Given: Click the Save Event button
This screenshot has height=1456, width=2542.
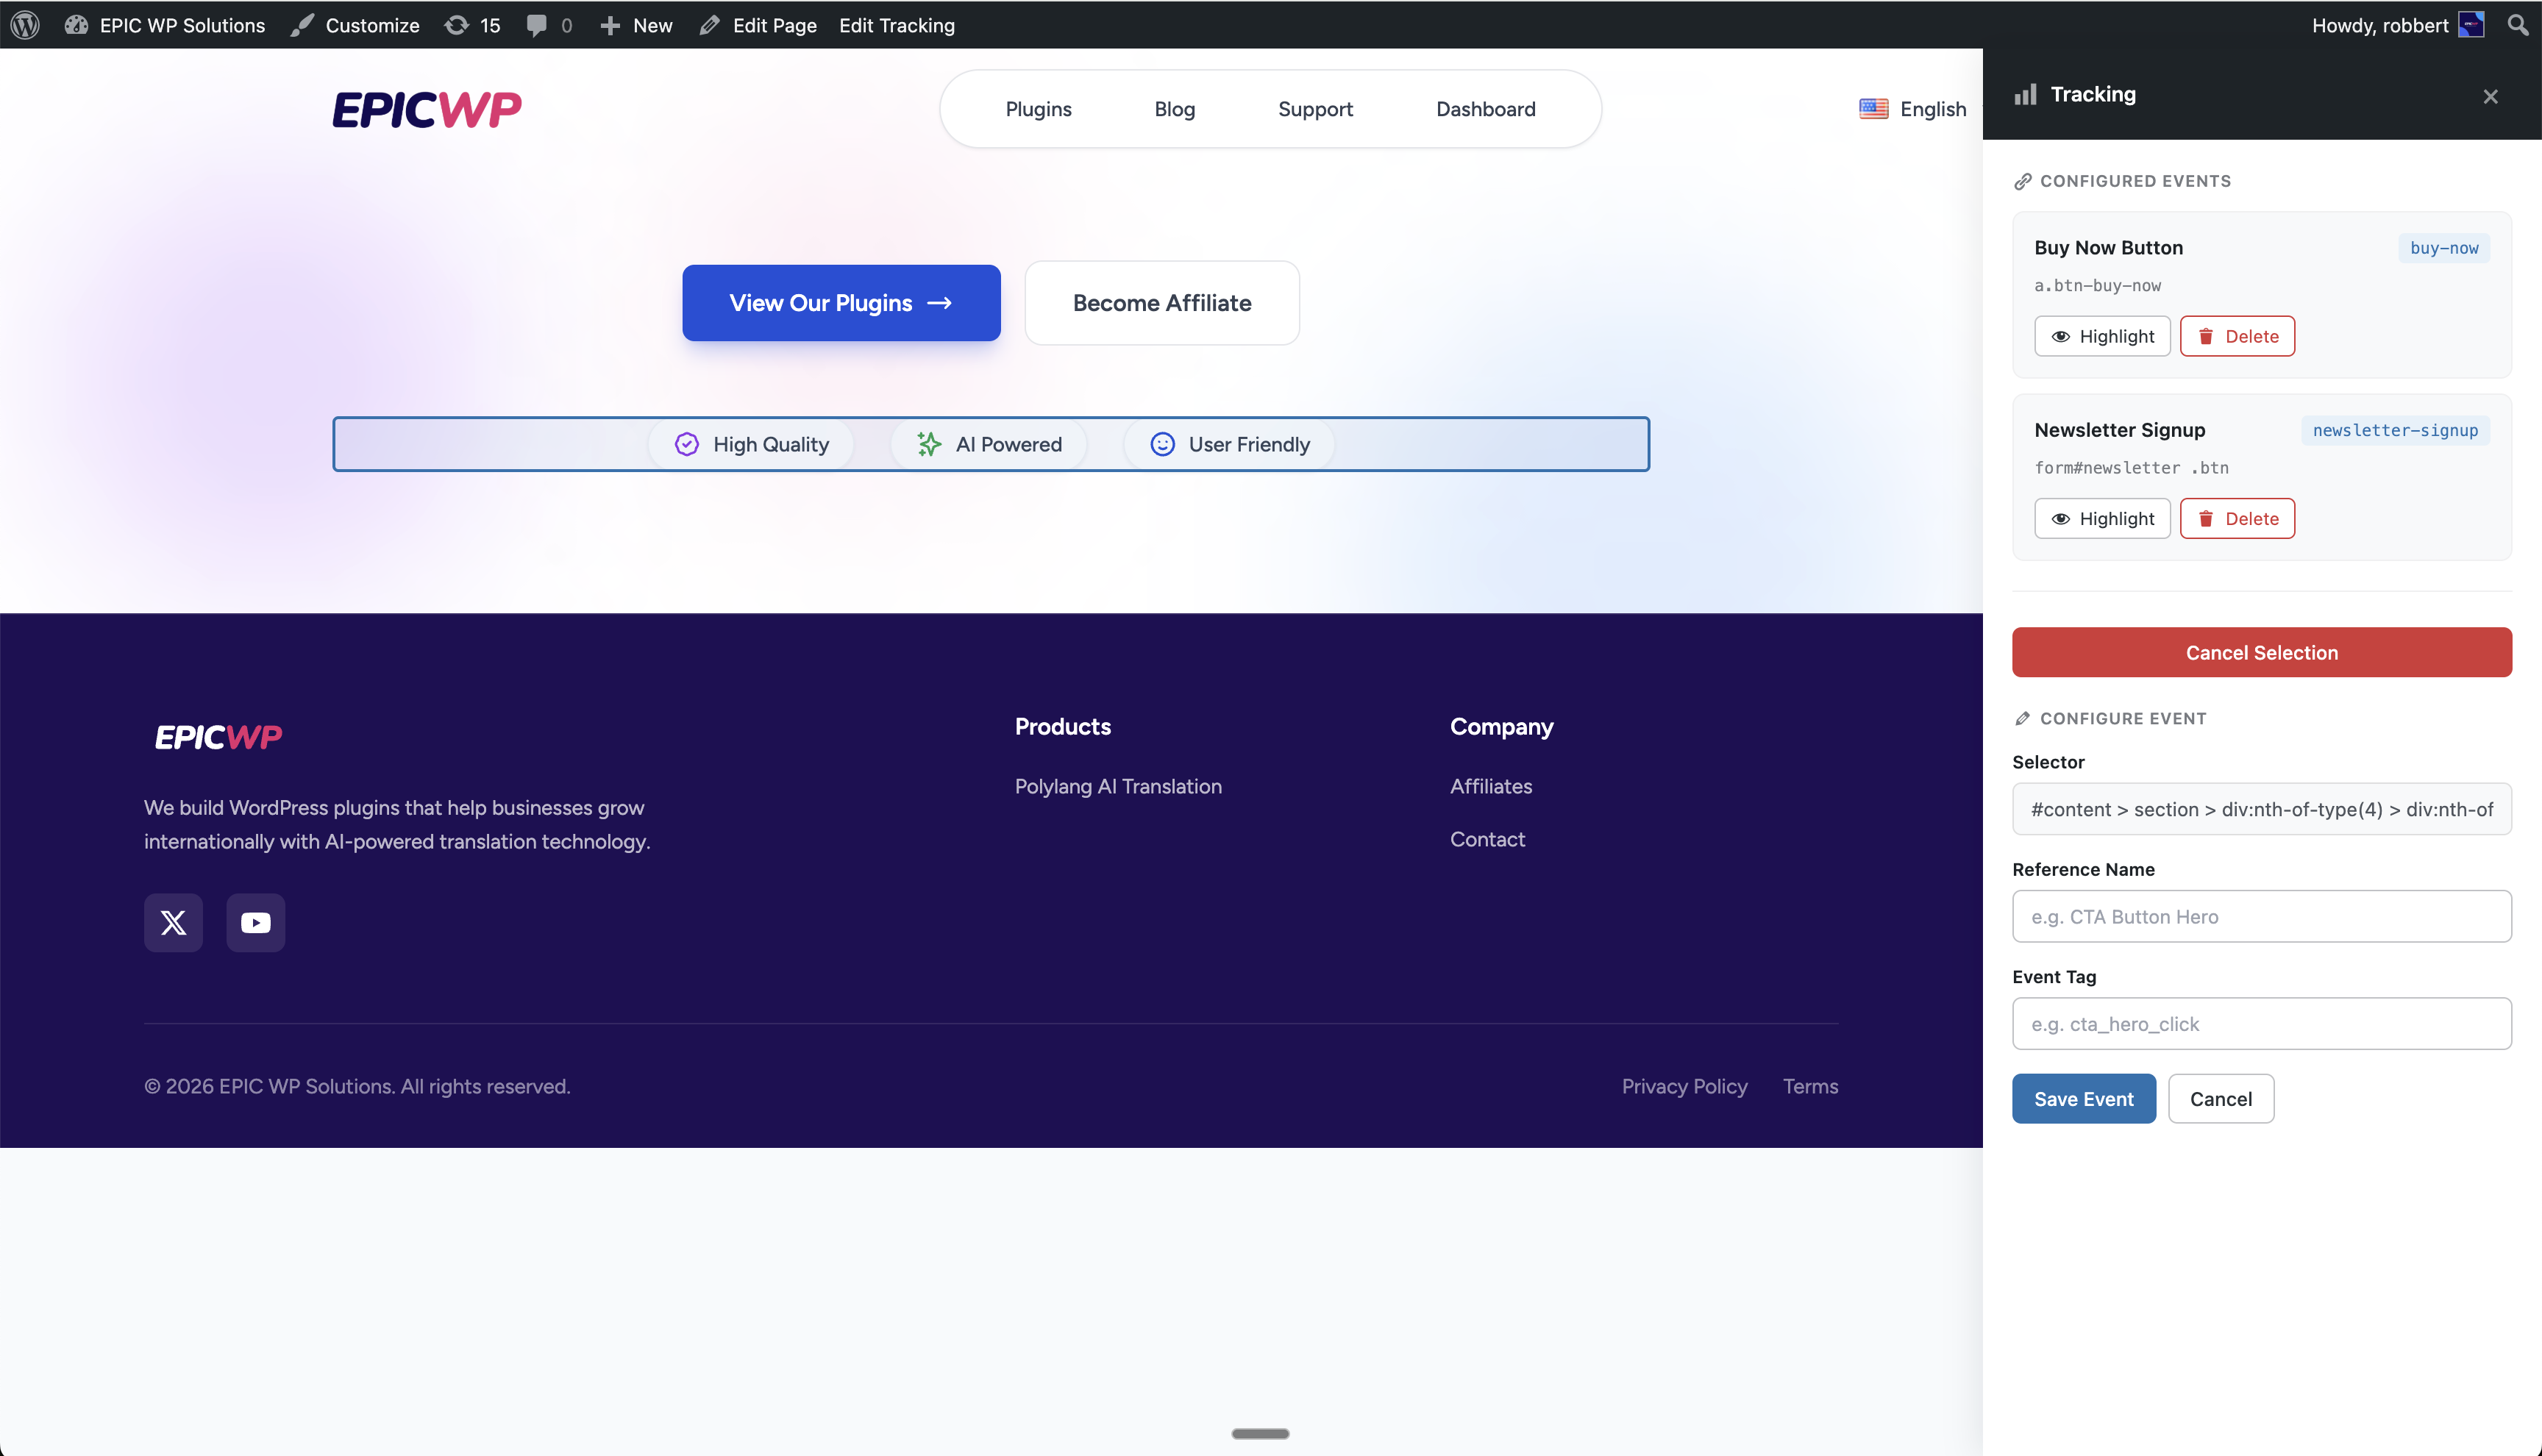Looking at the screenshot, I should (2084, 1099).
